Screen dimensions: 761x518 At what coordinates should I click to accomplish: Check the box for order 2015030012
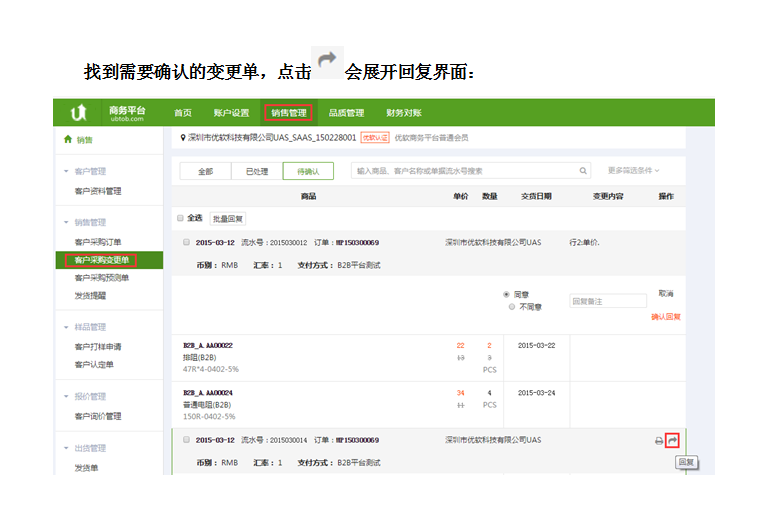187,242
